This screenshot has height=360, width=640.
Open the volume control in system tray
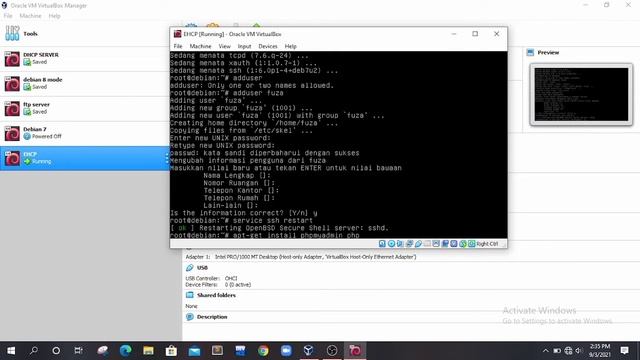tap(579, 351)
